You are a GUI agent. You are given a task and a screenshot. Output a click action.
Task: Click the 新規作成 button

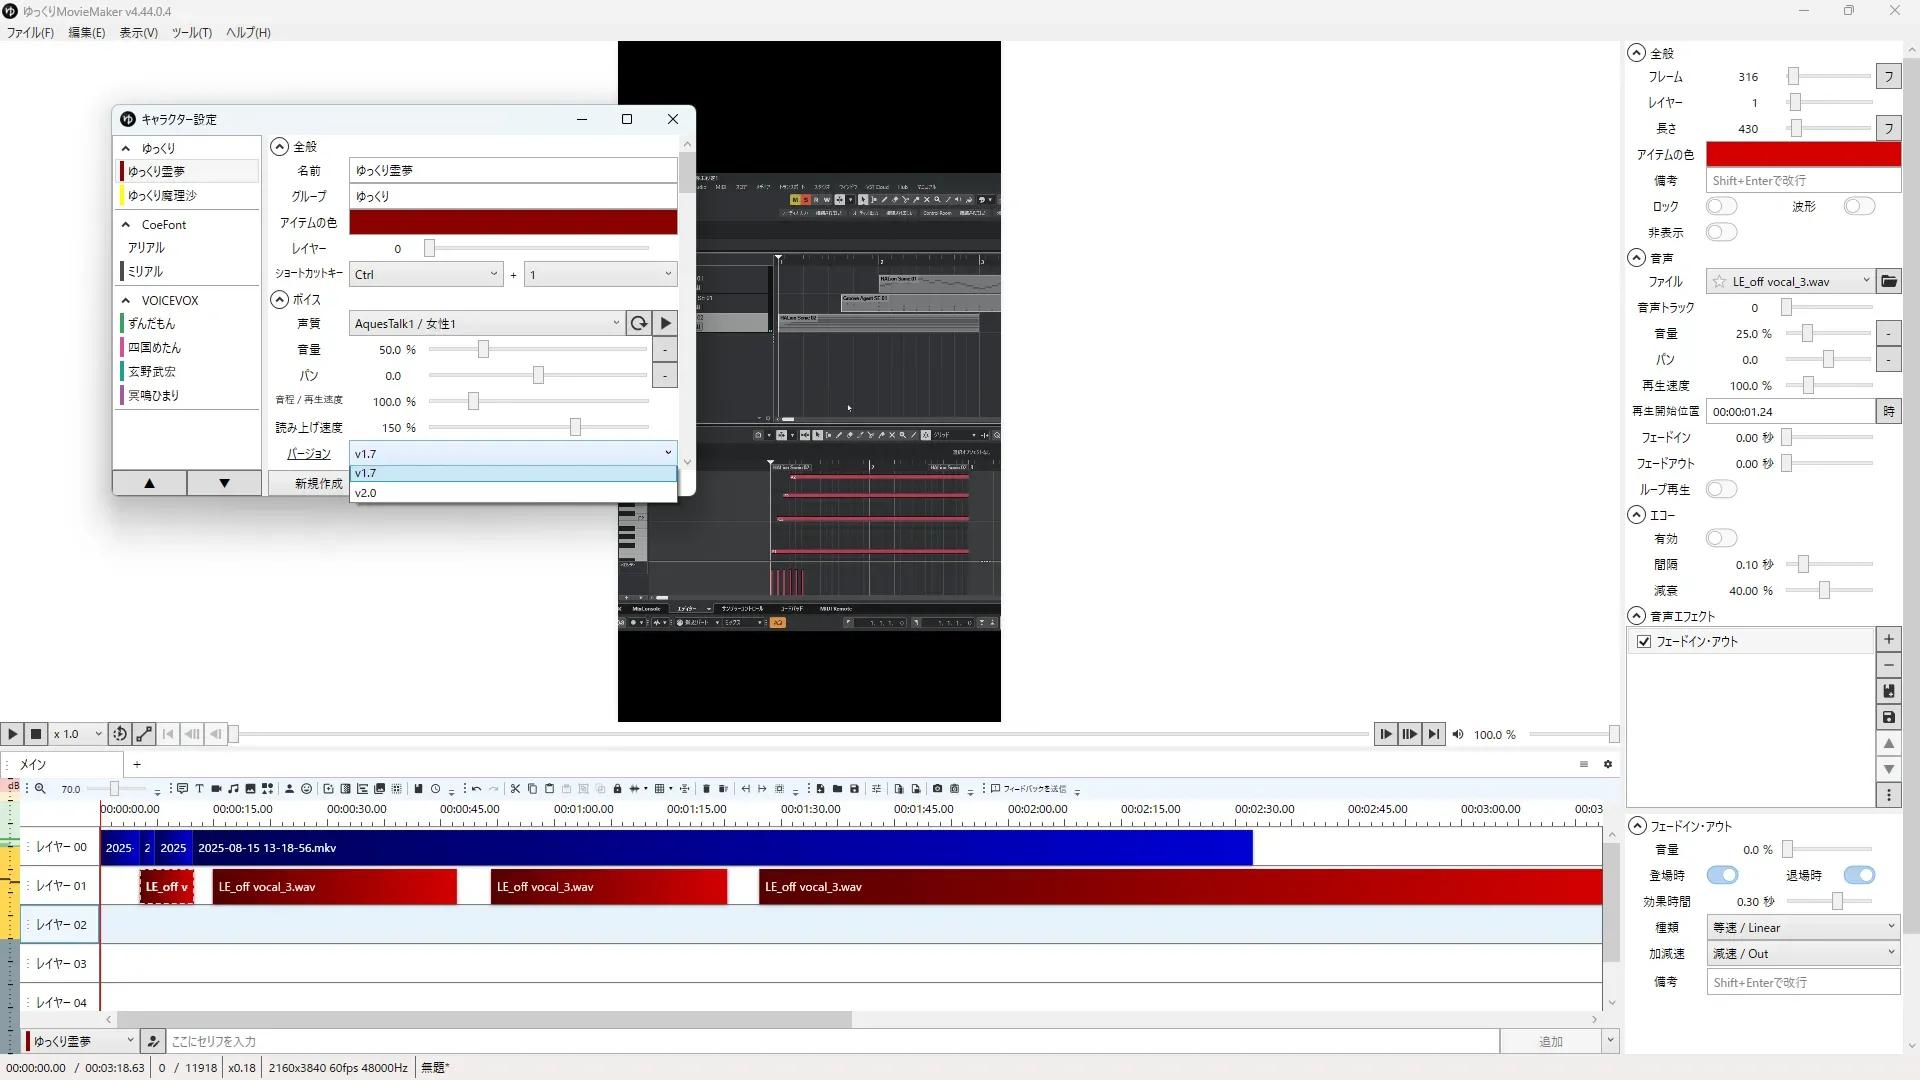point(318,483)
